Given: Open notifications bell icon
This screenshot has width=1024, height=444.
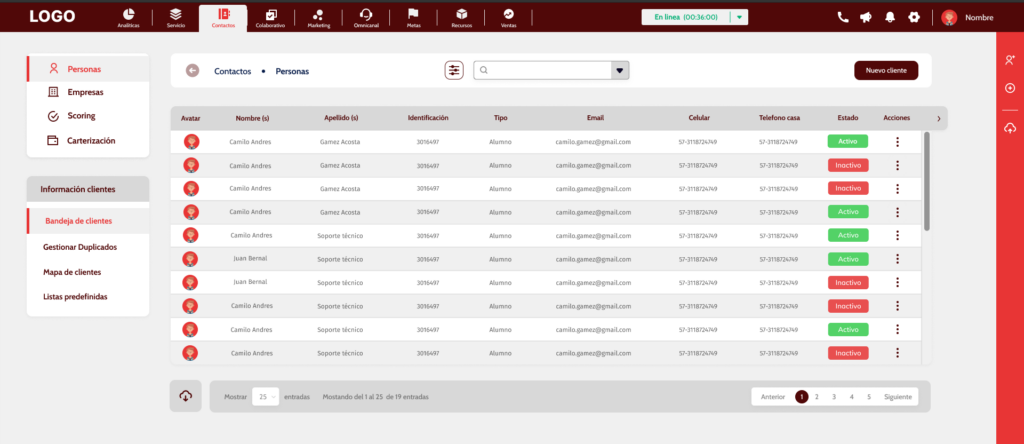Looking at the screenshot, I should pos(889,17).
